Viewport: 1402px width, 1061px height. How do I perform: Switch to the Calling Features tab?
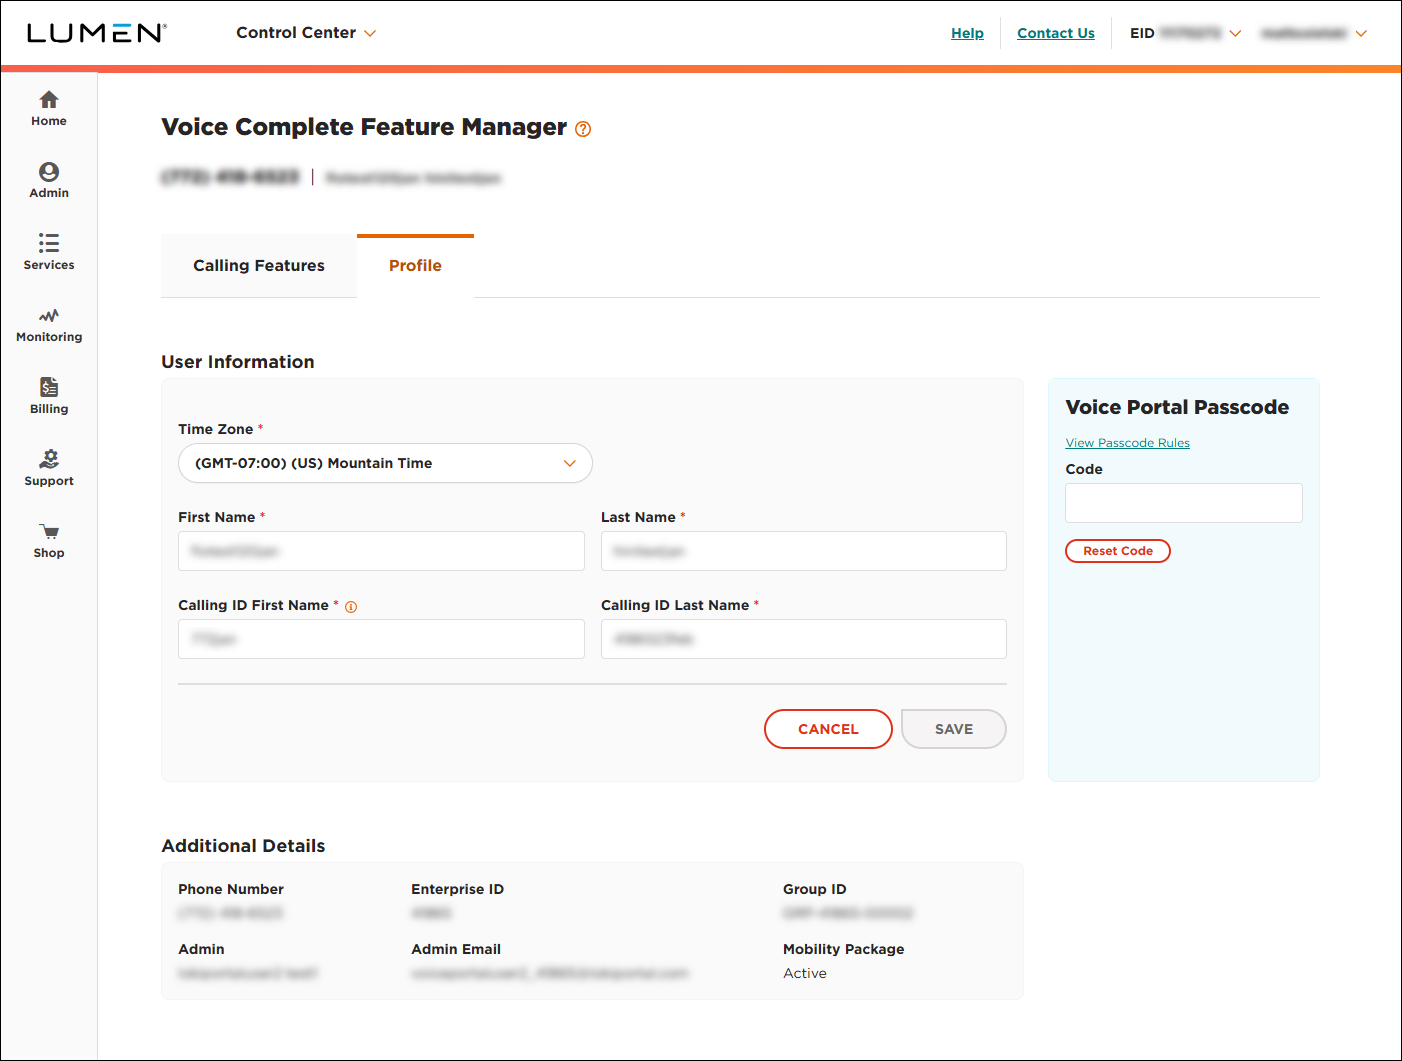point(258,265)
